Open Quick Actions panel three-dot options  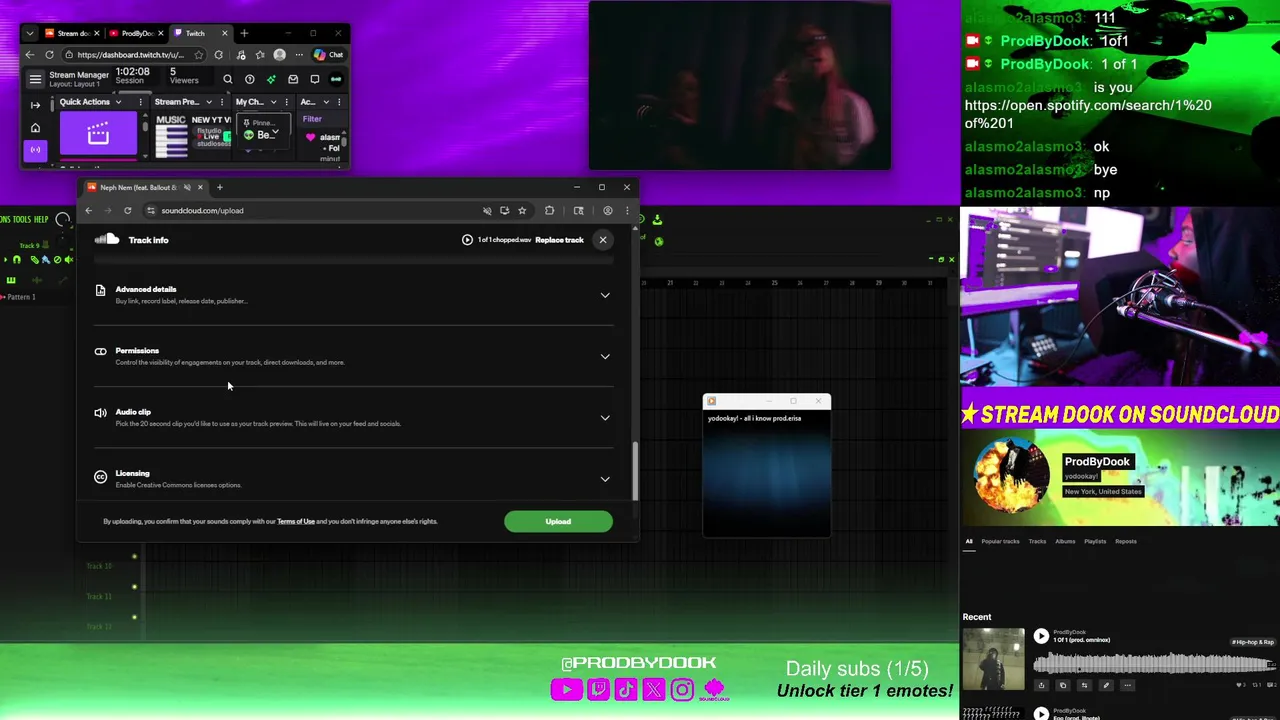point(140,102)
